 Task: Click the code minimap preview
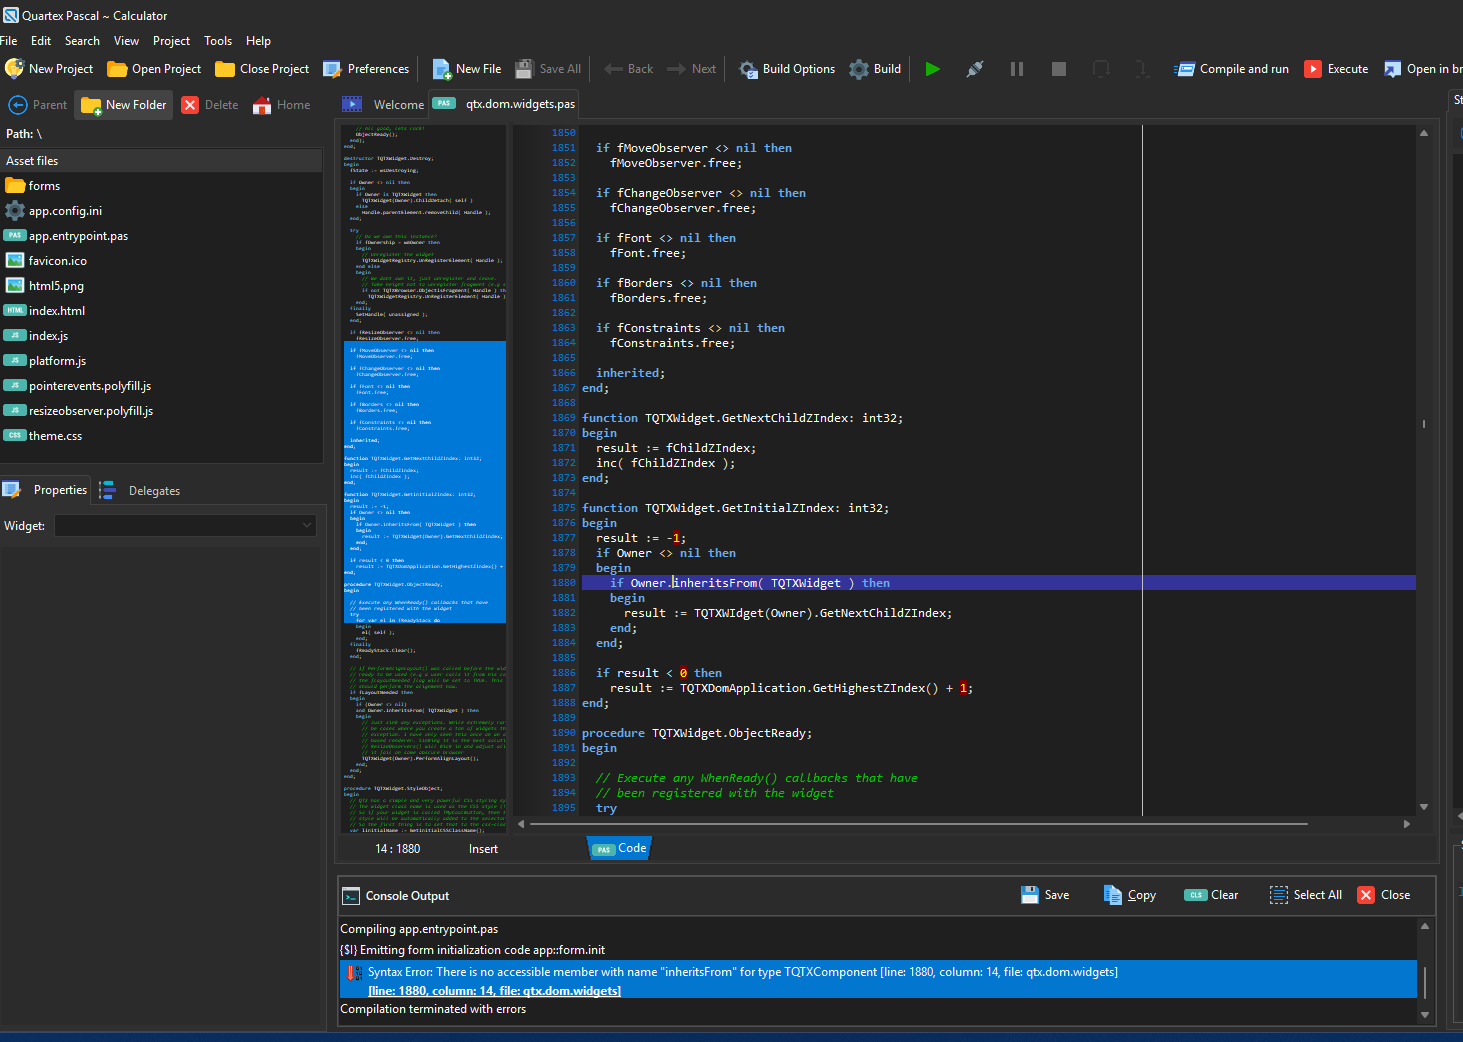point(424,480)
